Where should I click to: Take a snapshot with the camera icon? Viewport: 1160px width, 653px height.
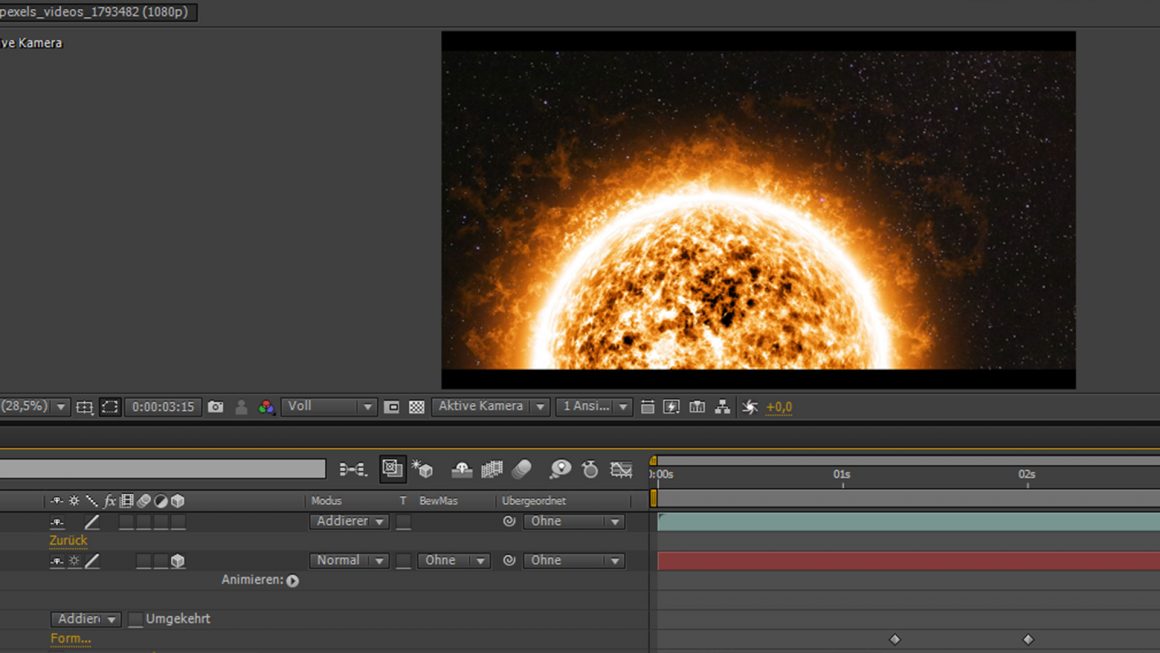(x=215, y=407)
